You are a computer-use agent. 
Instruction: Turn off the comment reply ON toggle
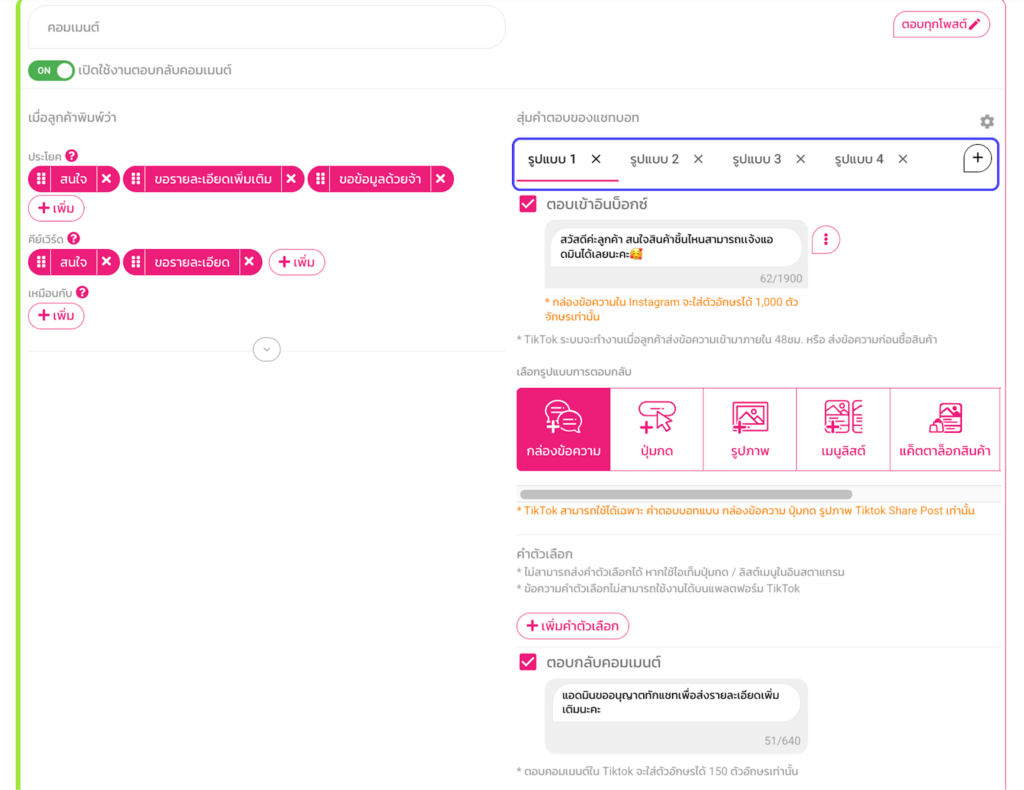click(x=52, y=71)
